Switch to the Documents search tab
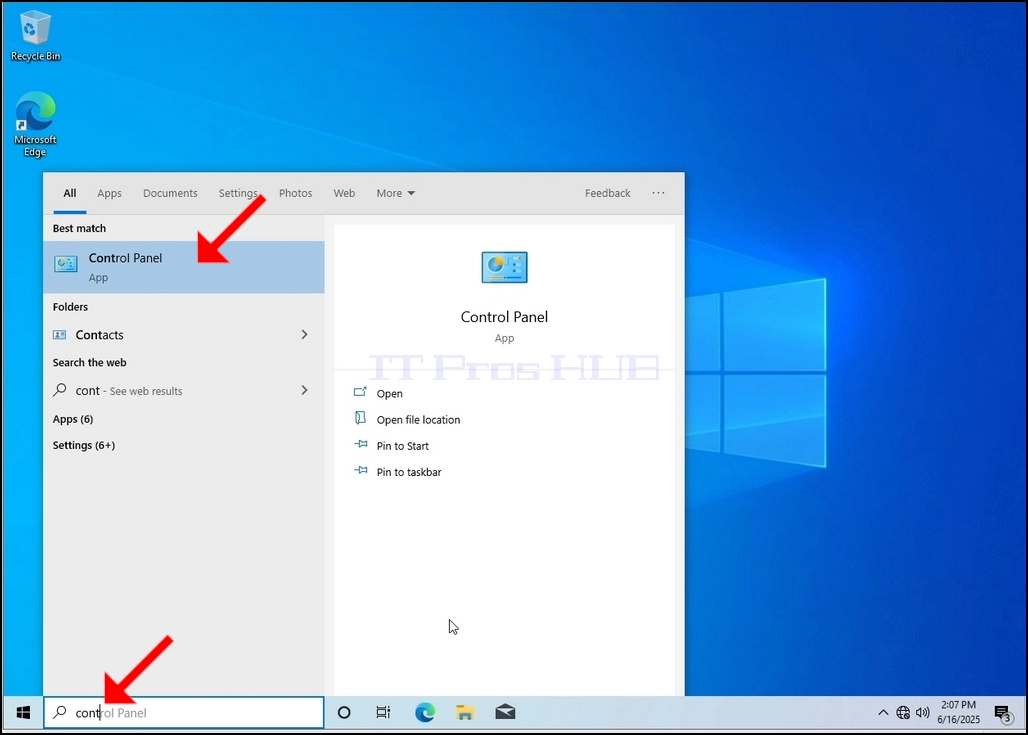The image size is (1028, 735). tap(170, 193)
